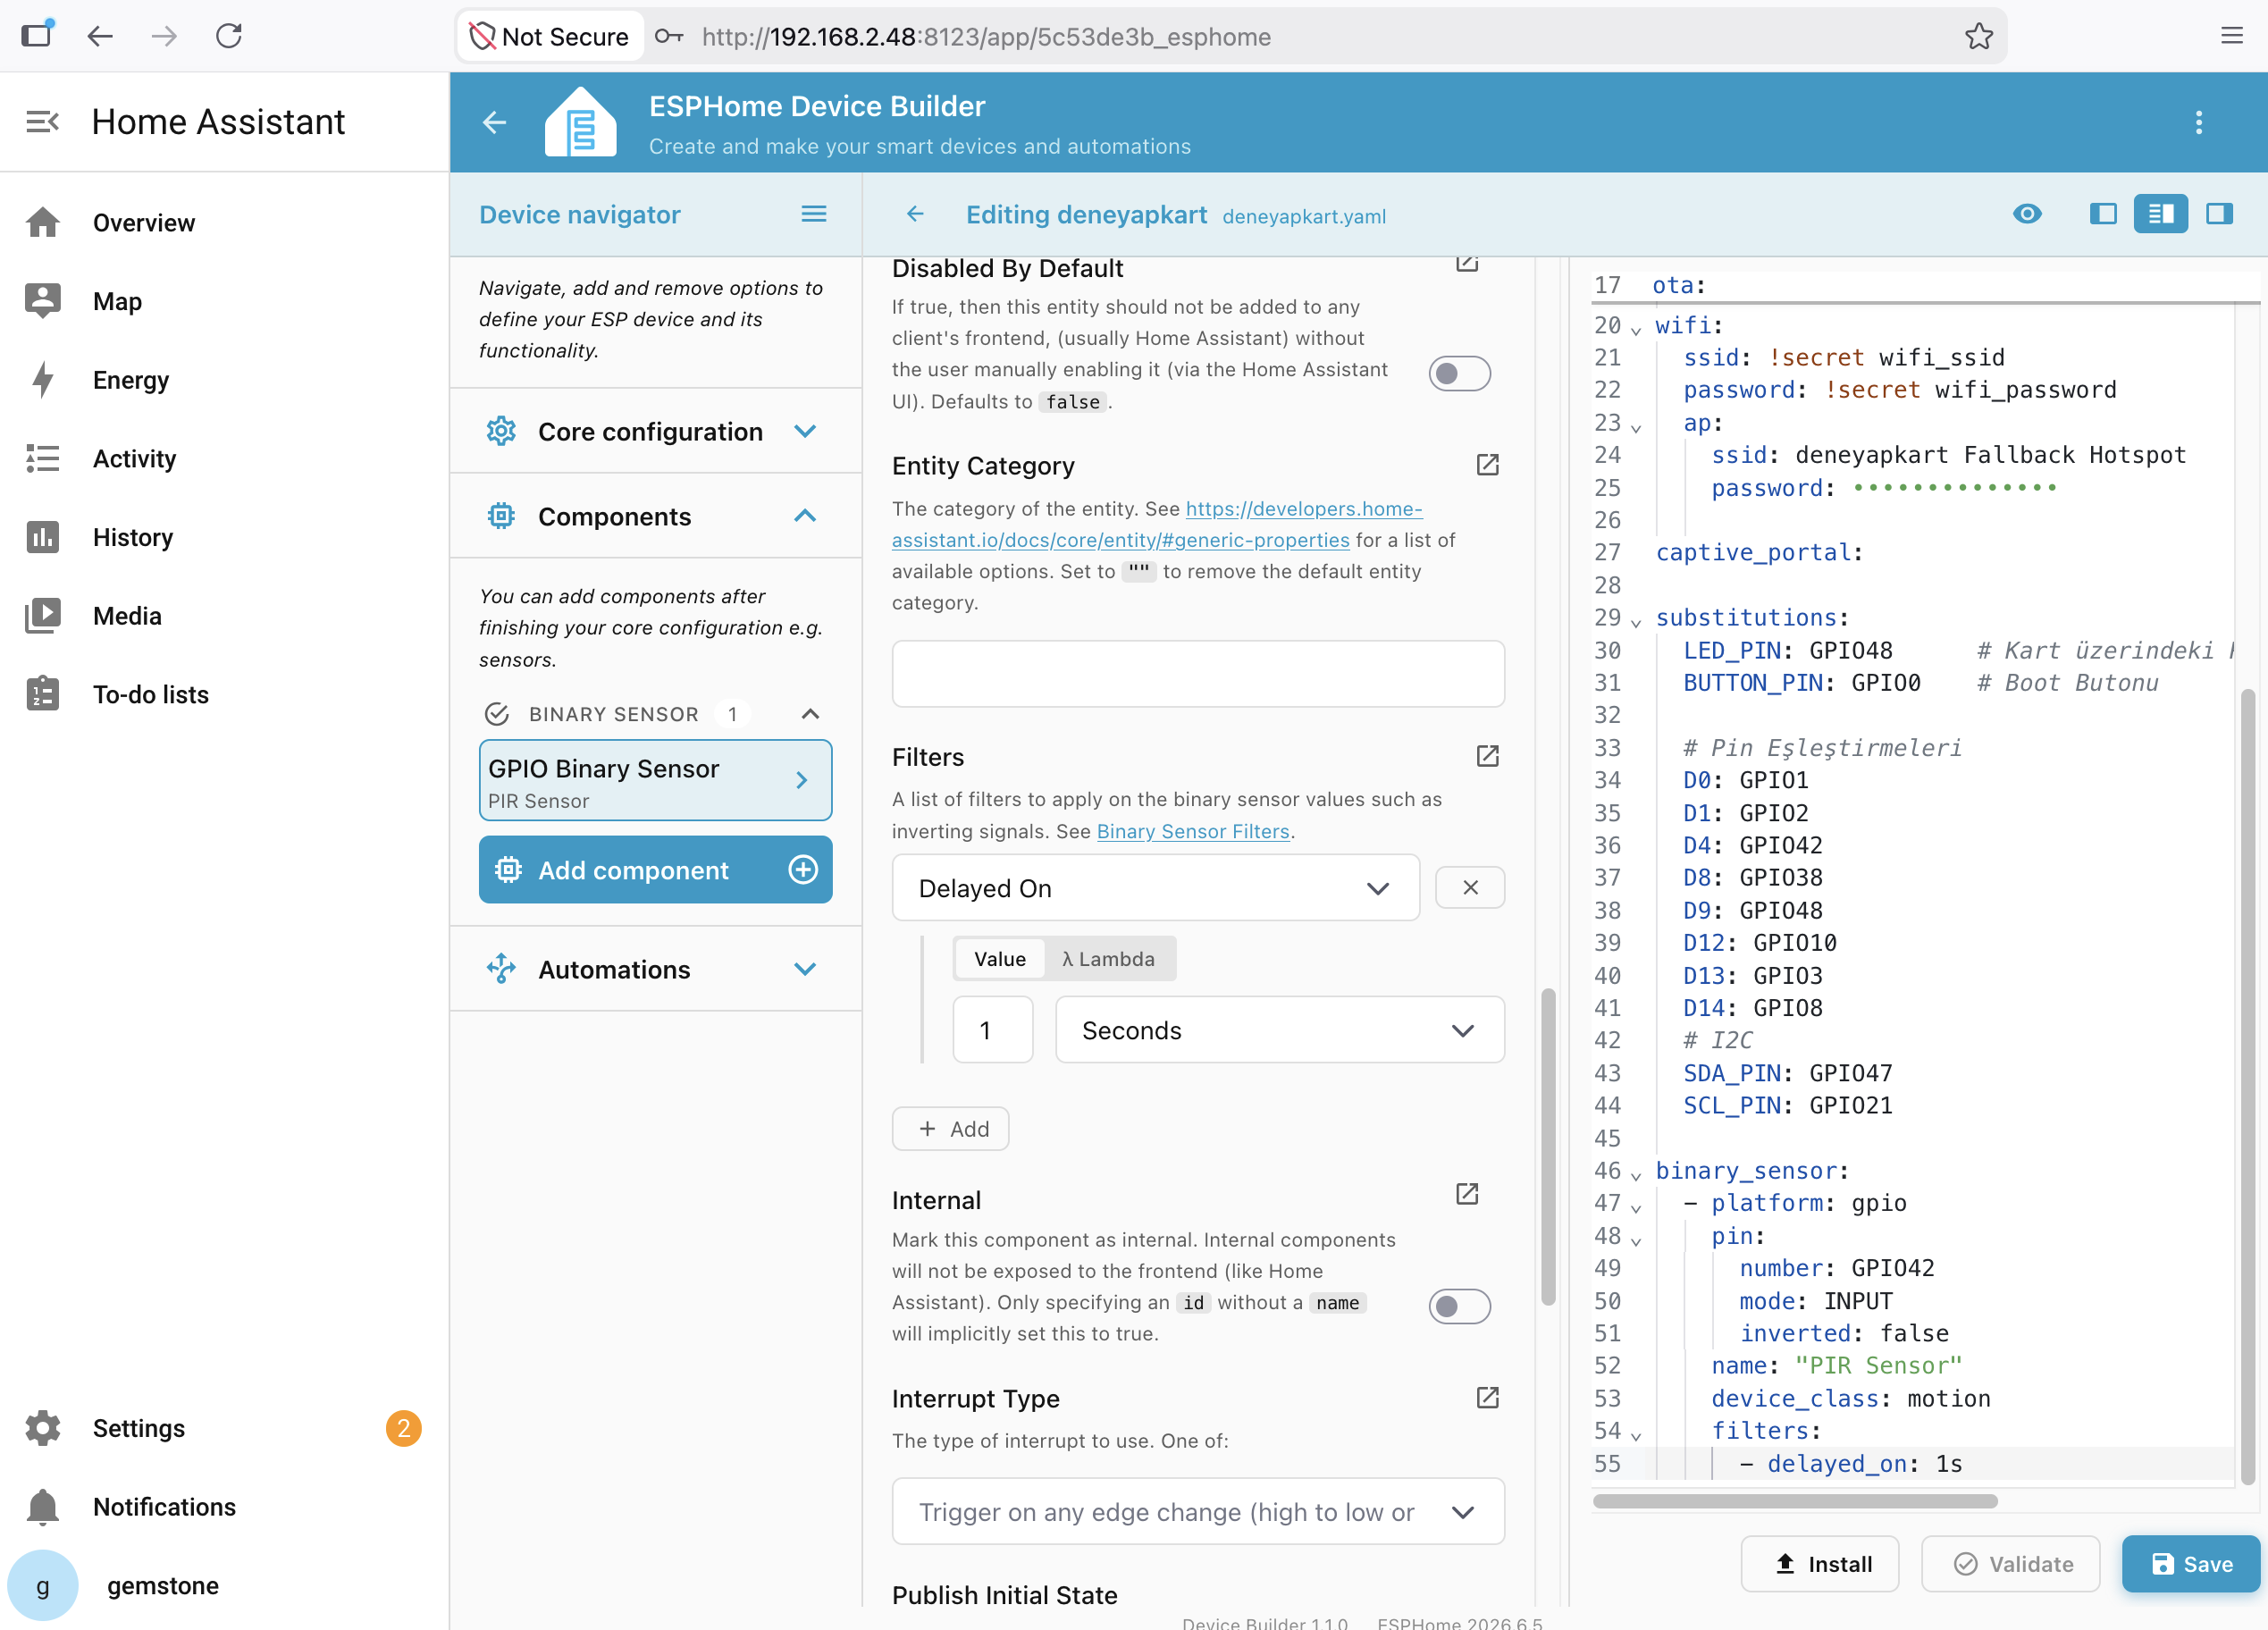The width and height of the screenshot is (2268, 1630).
Task: Select the Value tab for the filter
Action: (999, 959)
